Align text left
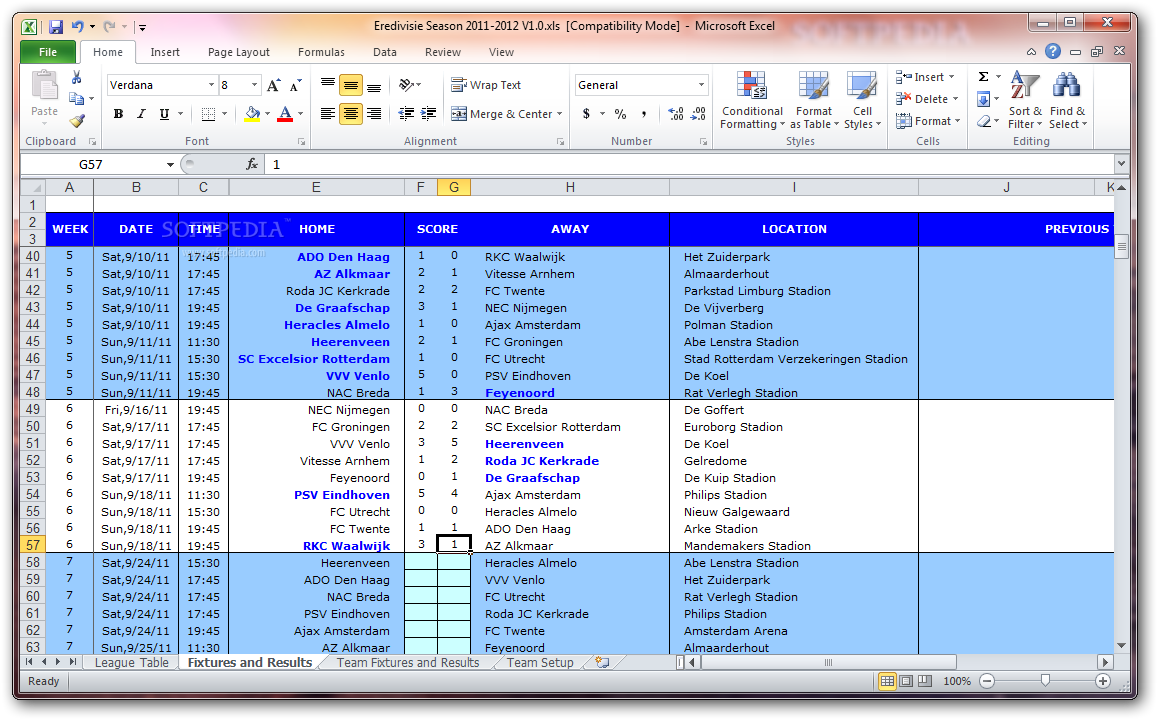The height and width of the screenshot is (720, 1158). 328,114
